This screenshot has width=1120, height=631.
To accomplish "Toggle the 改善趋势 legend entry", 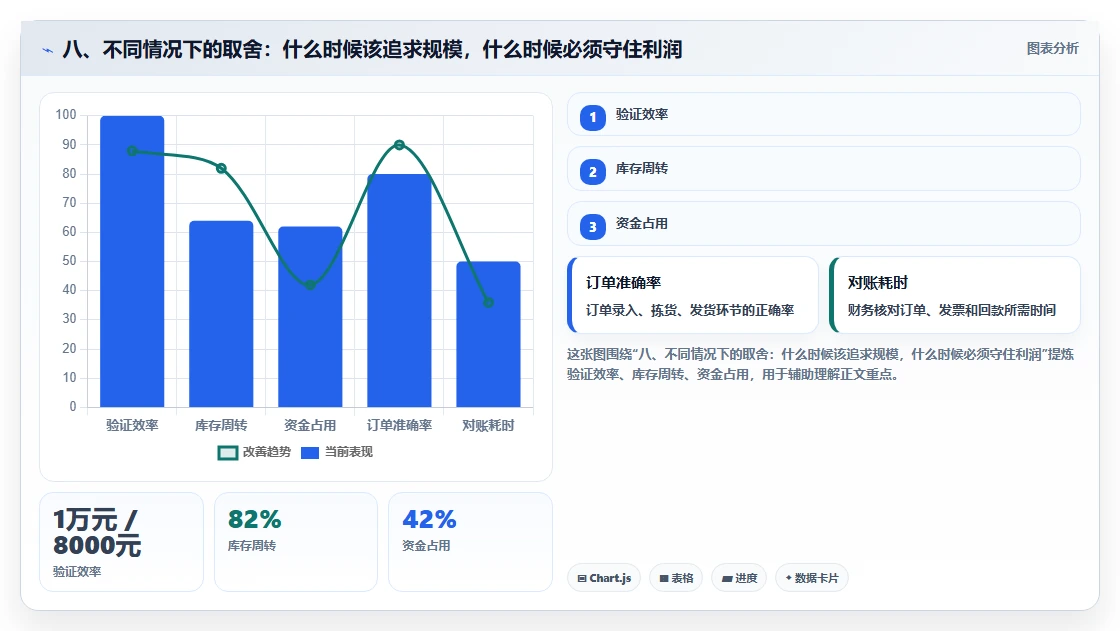I will tap(254, 452).
